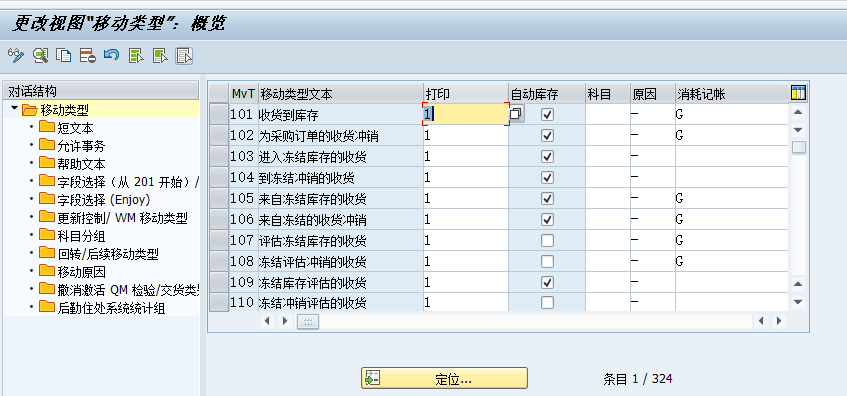Click the vertical scrollbar thumb
847x396 pixels.
[798, 147]
